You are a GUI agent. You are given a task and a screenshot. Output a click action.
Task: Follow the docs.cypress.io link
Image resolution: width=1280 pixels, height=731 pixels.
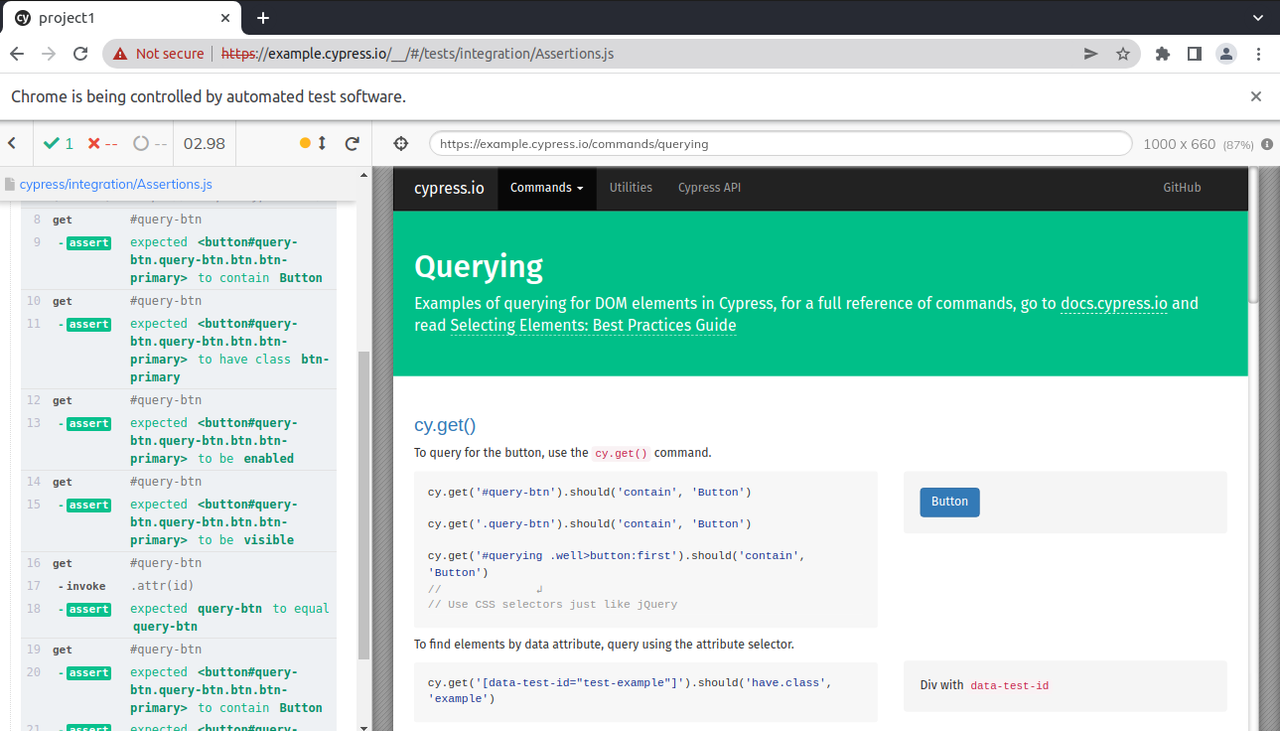point(1114,304)
